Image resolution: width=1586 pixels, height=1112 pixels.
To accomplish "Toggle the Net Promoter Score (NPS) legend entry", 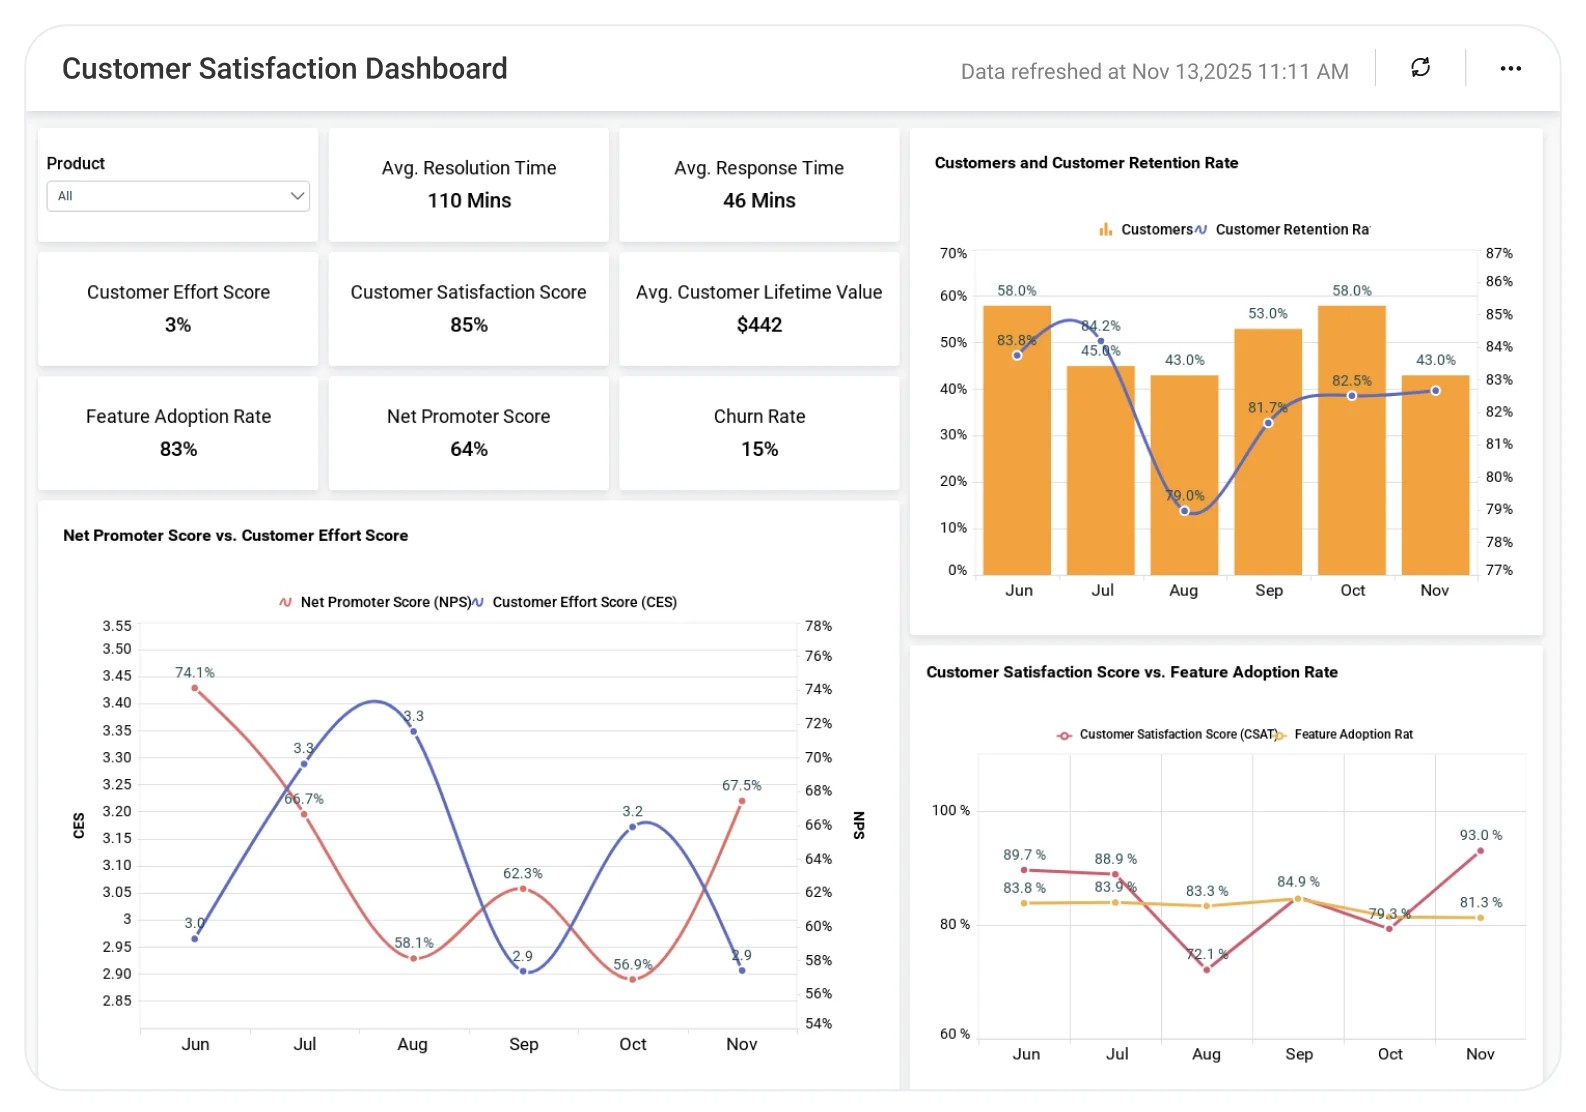I will click(376, 602).
